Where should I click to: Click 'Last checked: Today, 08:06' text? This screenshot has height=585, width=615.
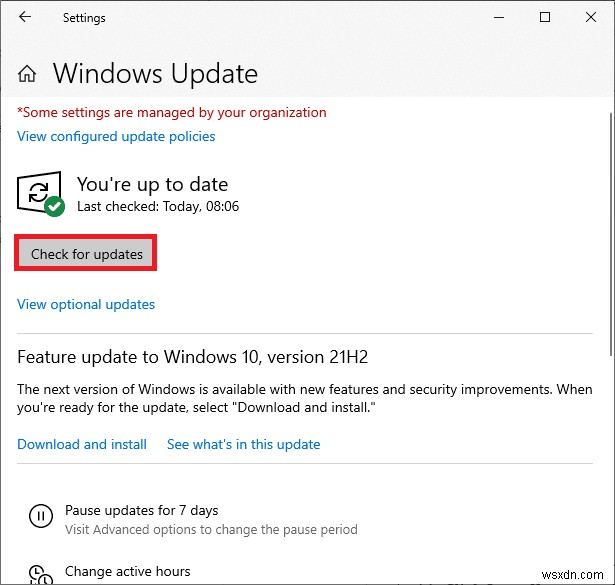pyautogui.click(x=158, y=206)
